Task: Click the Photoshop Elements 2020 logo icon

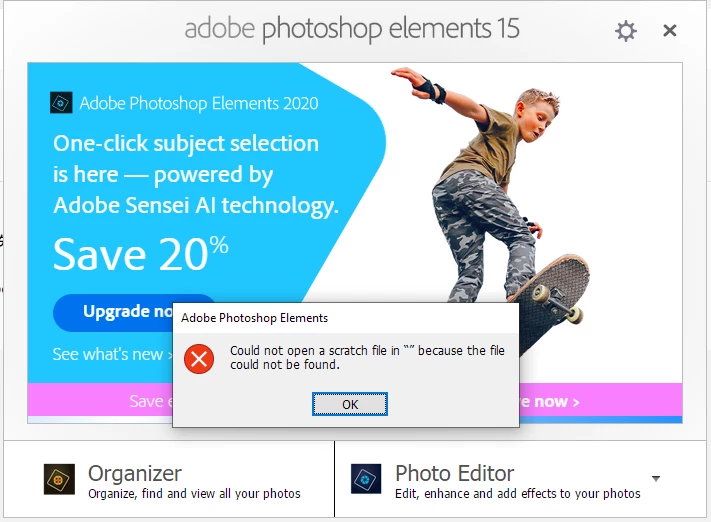Action: (x=61, y=103)
